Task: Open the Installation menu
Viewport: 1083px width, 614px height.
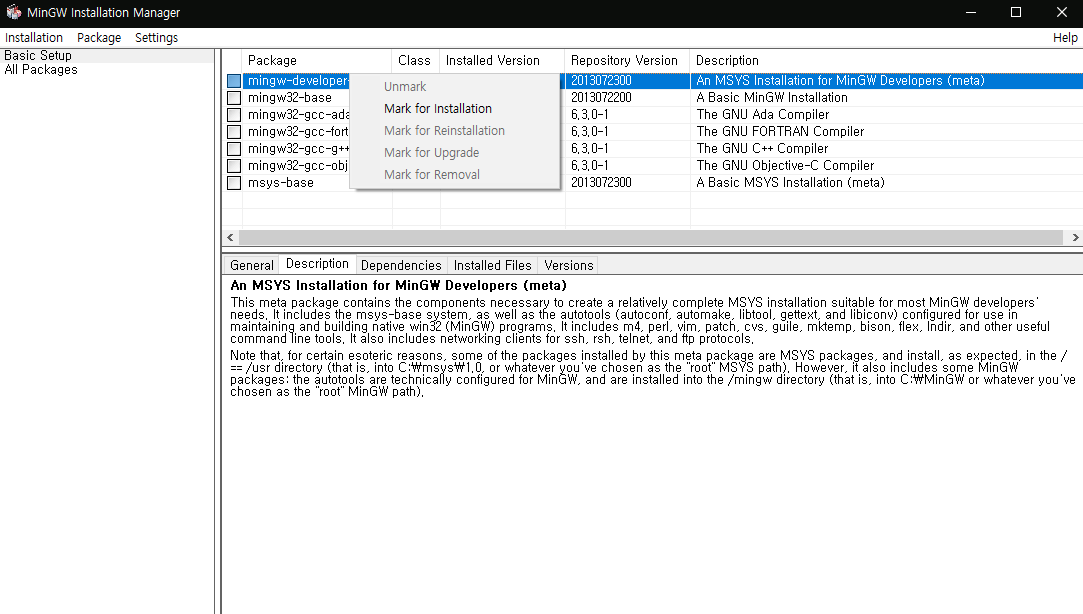Action: coord(34,38)
